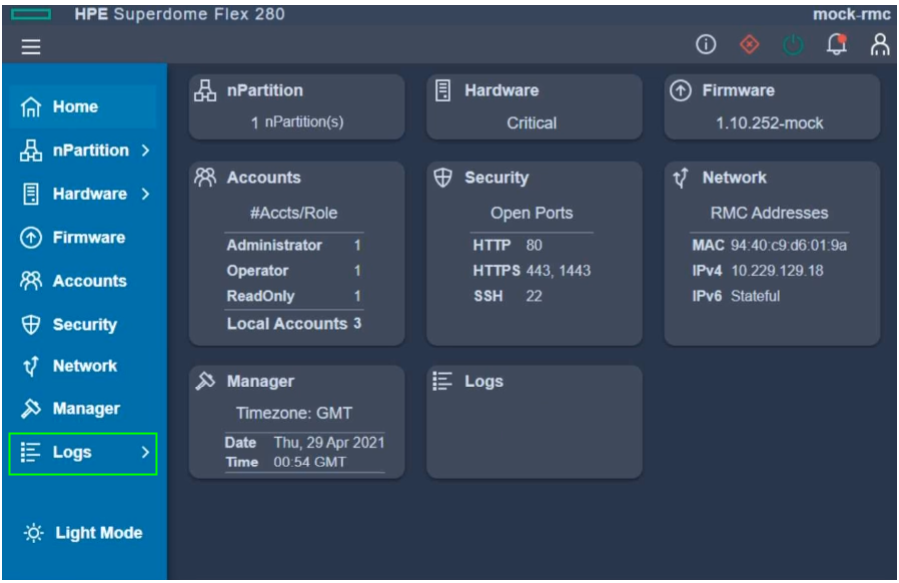Click the Security shield icon in sidebar
This screenshot has width=899, height=583.
(x=31, y=324)
